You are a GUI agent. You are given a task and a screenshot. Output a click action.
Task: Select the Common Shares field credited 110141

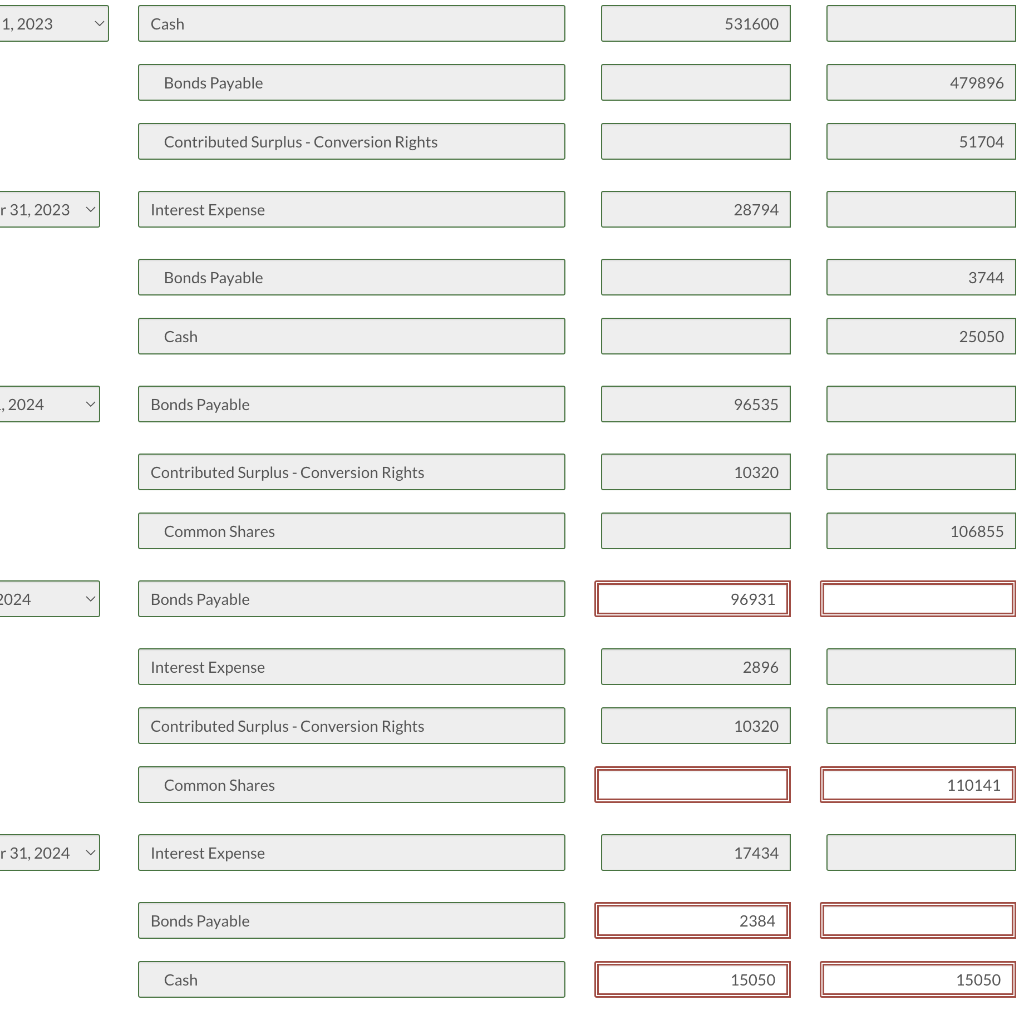click(351, 784)
